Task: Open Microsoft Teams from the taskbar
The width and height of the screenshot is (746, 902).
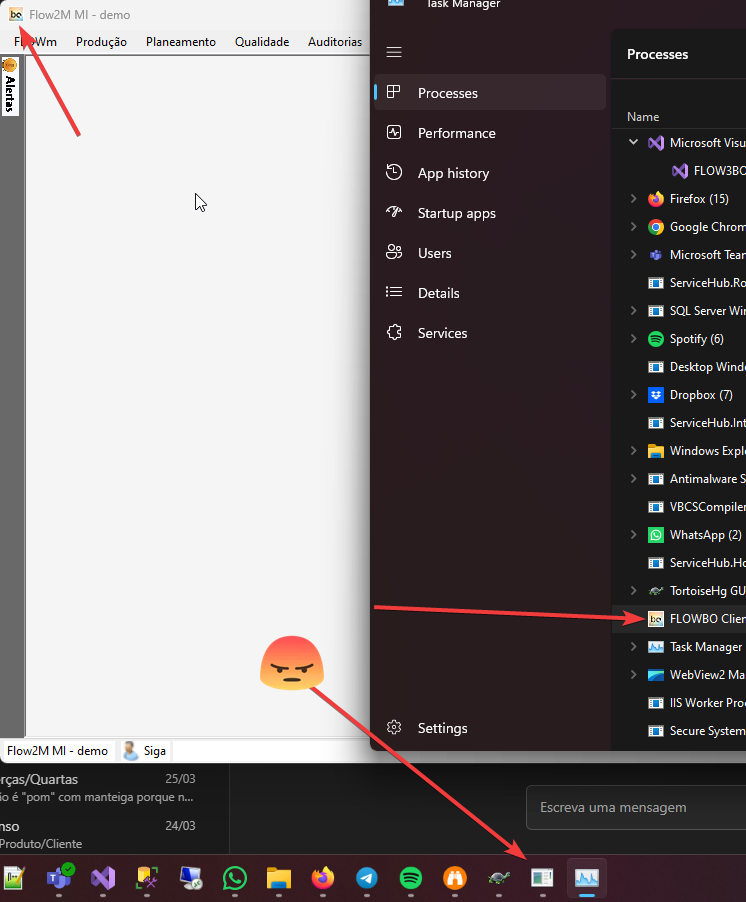Action: pyautogui.click(x=59, y=878)
